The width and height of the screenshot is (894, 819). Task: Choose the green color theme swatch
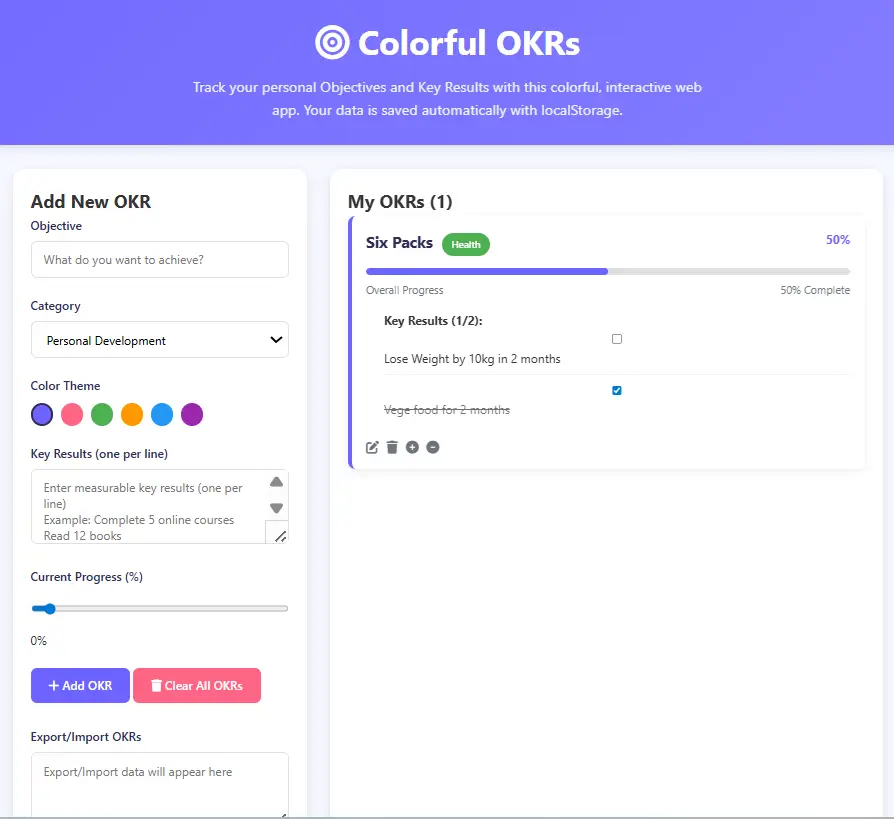click(x=102, y=414)
